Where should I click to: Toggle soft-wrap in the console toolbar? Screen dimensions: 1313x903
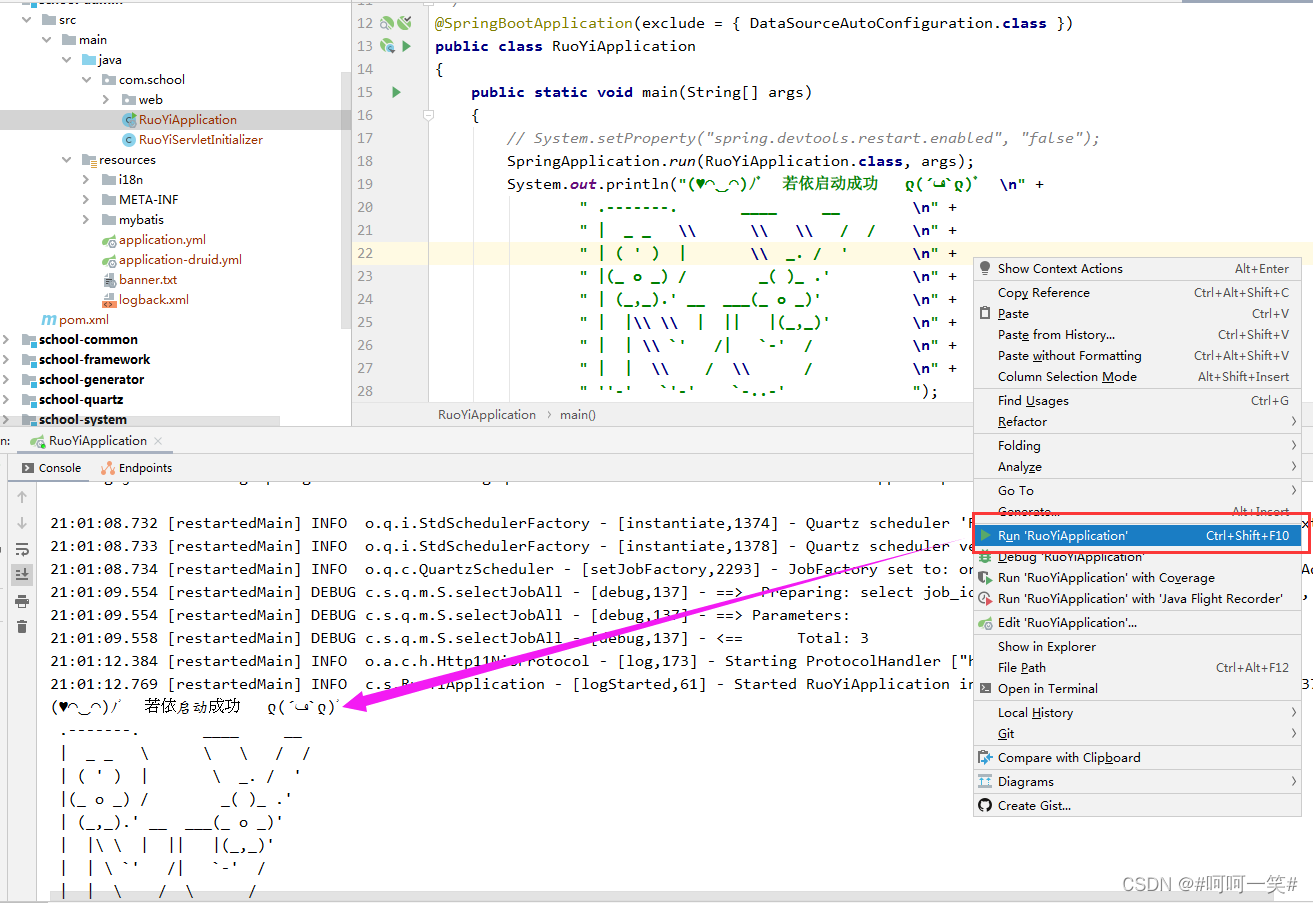click(22, 549)
